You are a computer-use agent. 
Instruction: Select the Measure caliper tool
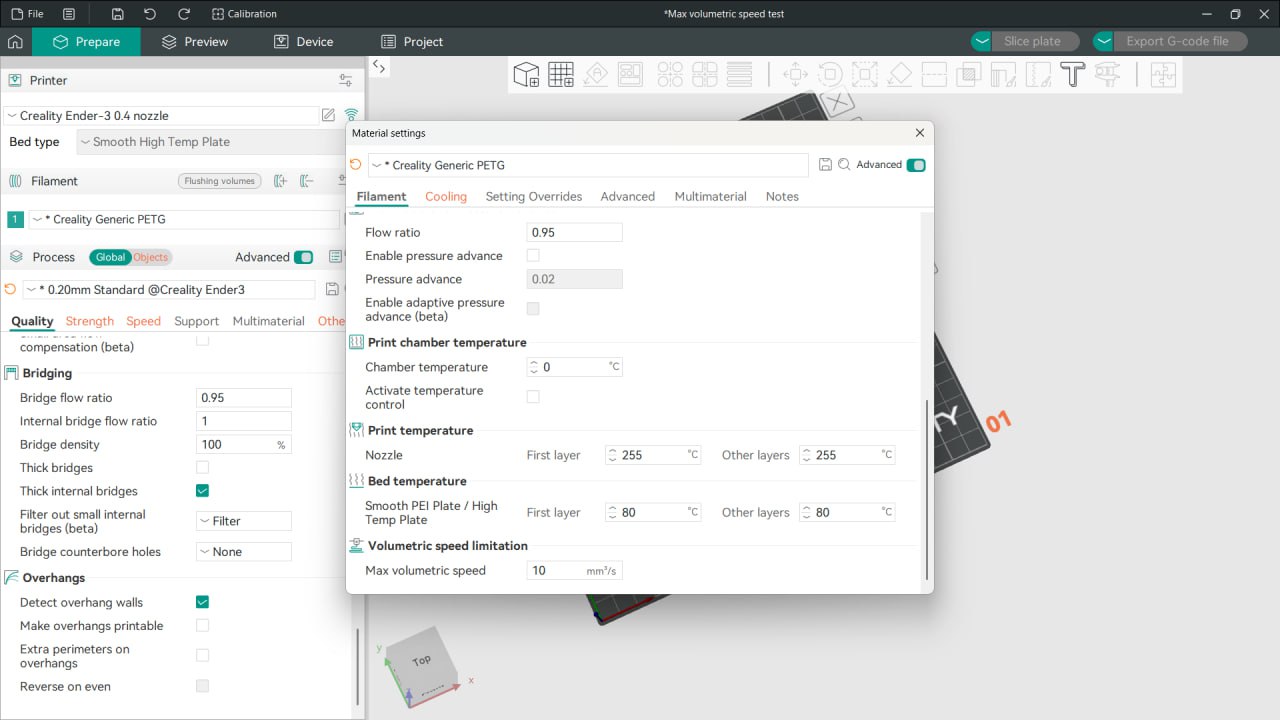pyautogui.click(x=1107, y=75)
